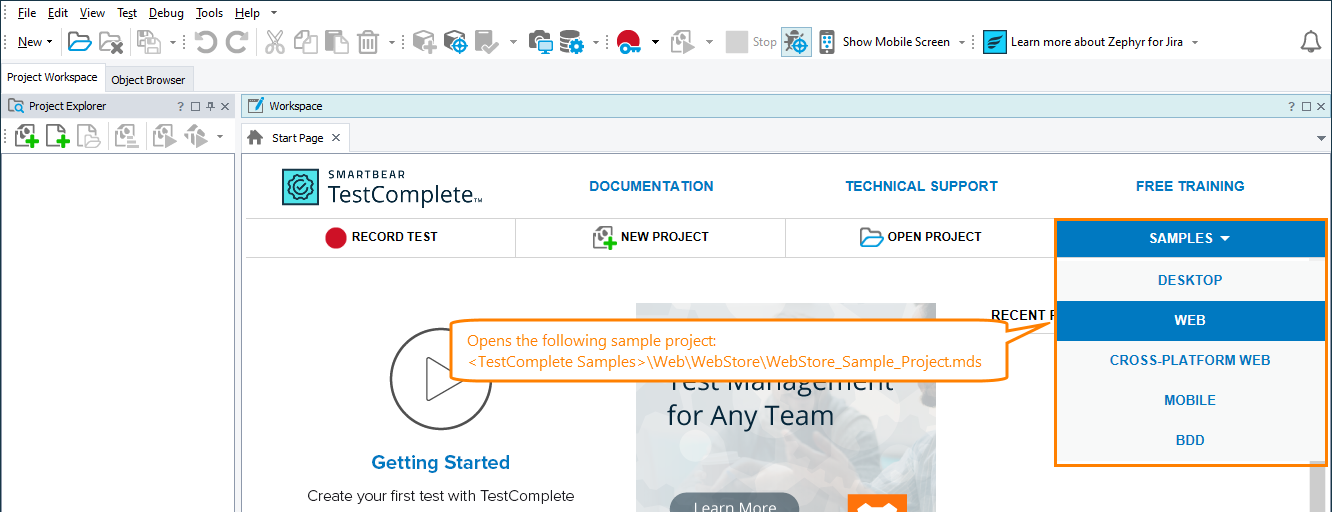Expand the Record button dropdown arrow
This screenshot has width=1332, height=512.
point(655,42)
